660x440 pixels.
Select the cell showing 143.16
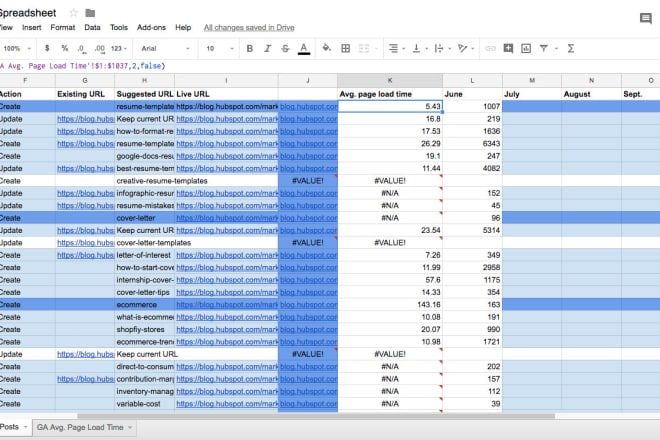[390, 304]
